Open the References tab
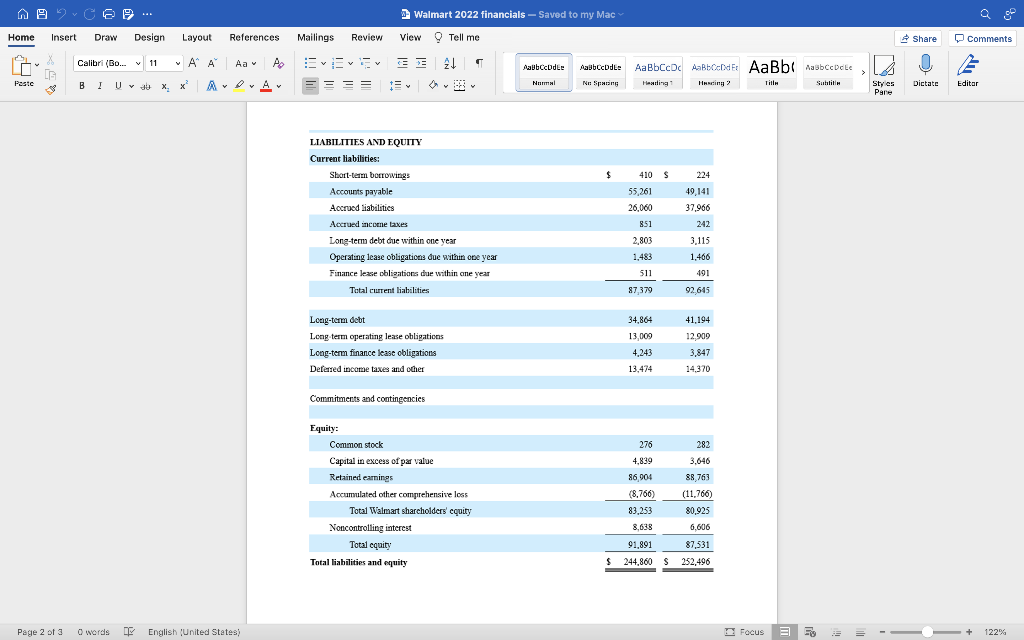1024x640 pixels. click(x=254, y=37)
